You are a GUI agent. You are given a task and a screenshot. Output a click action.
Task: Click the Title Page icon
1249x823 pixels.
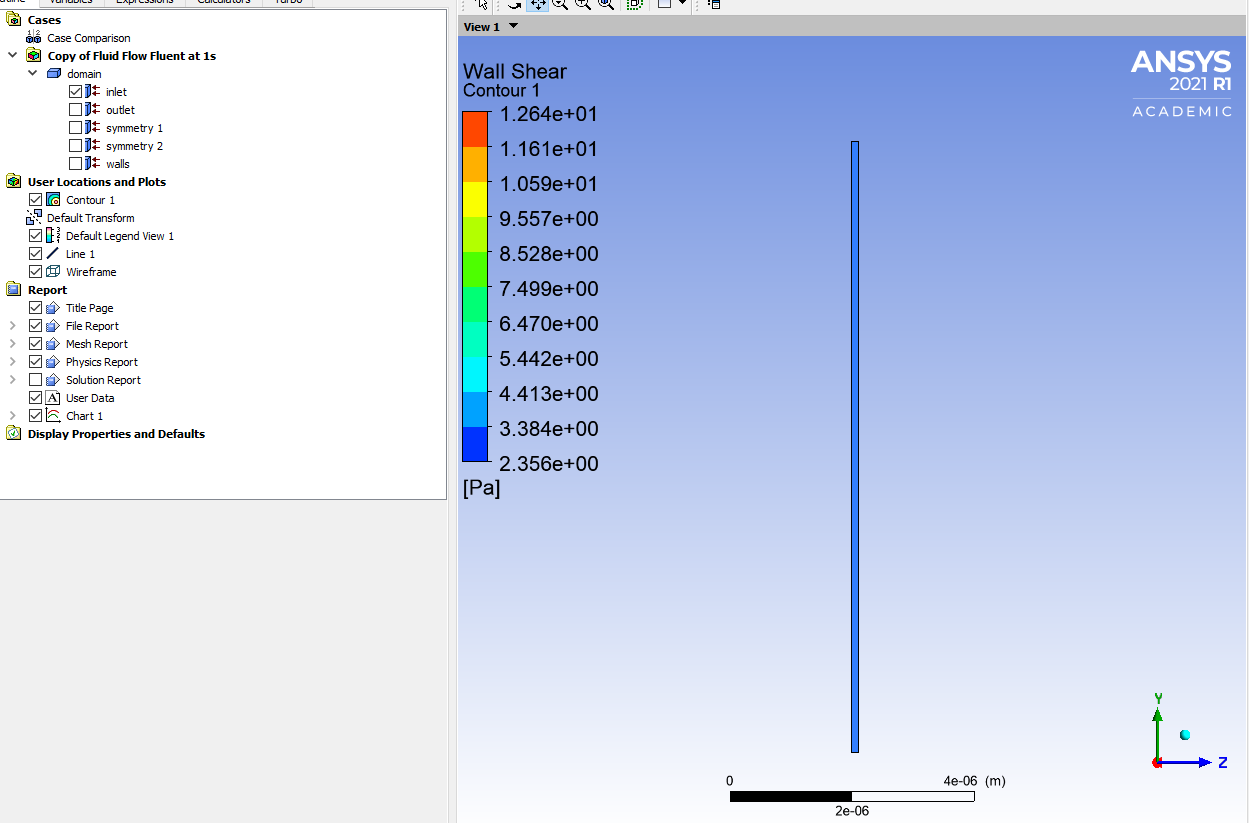point(54,308)
